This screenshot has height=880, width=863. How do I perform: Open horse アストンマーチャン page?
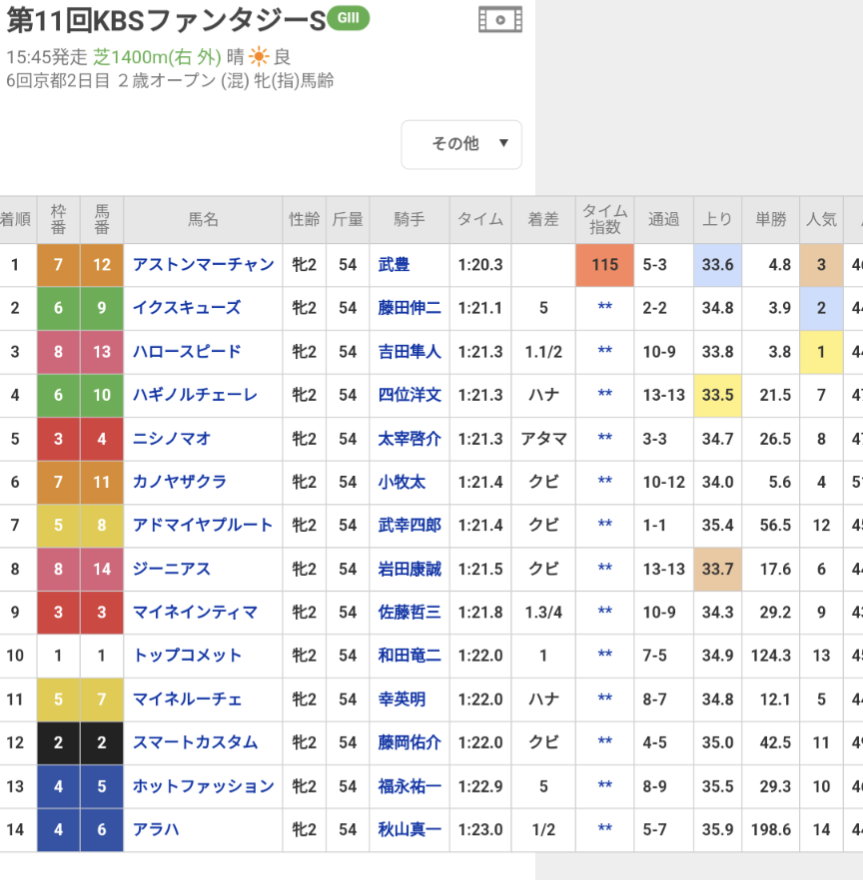[203, 264]
